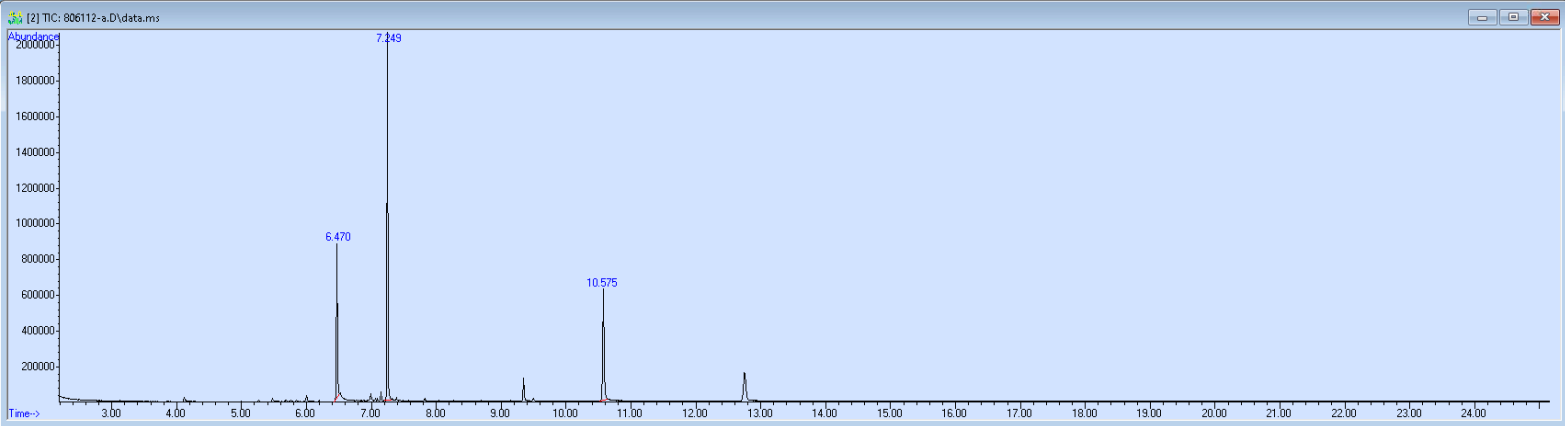Image resolution: width=1565 pixels, height=426 pixels.
Task: Click the 10.00 time axis tick label
Action: 565,413
